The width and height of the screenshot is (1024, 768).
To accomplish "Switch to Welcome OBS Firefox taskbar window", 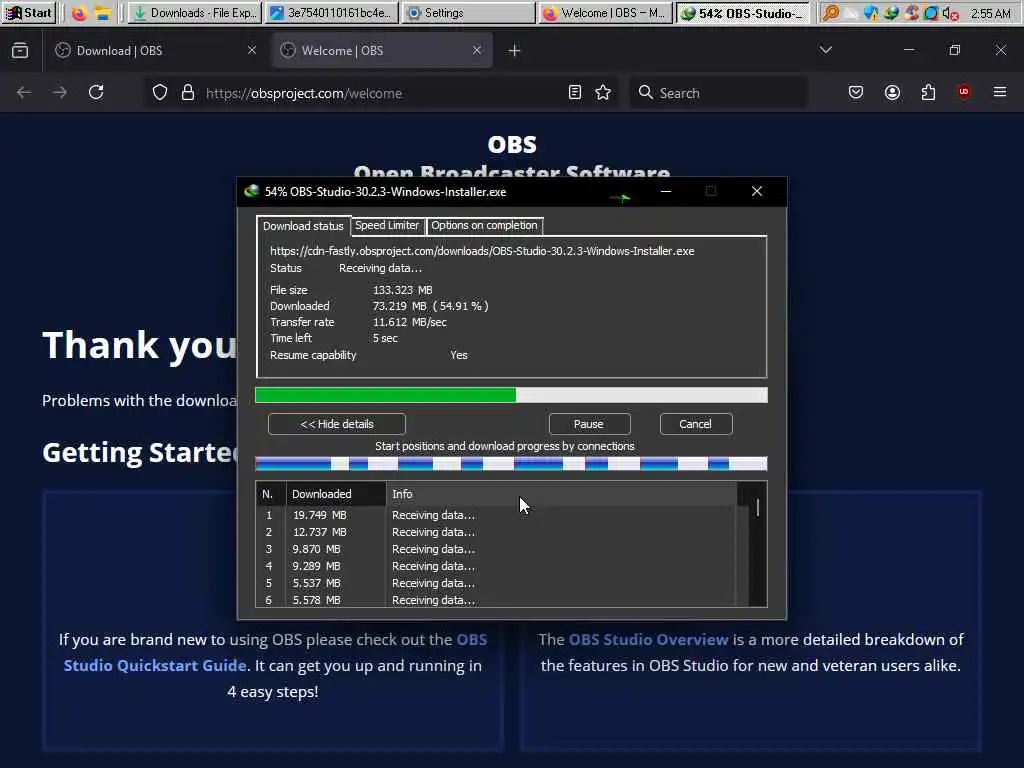I will pos(605,13).
